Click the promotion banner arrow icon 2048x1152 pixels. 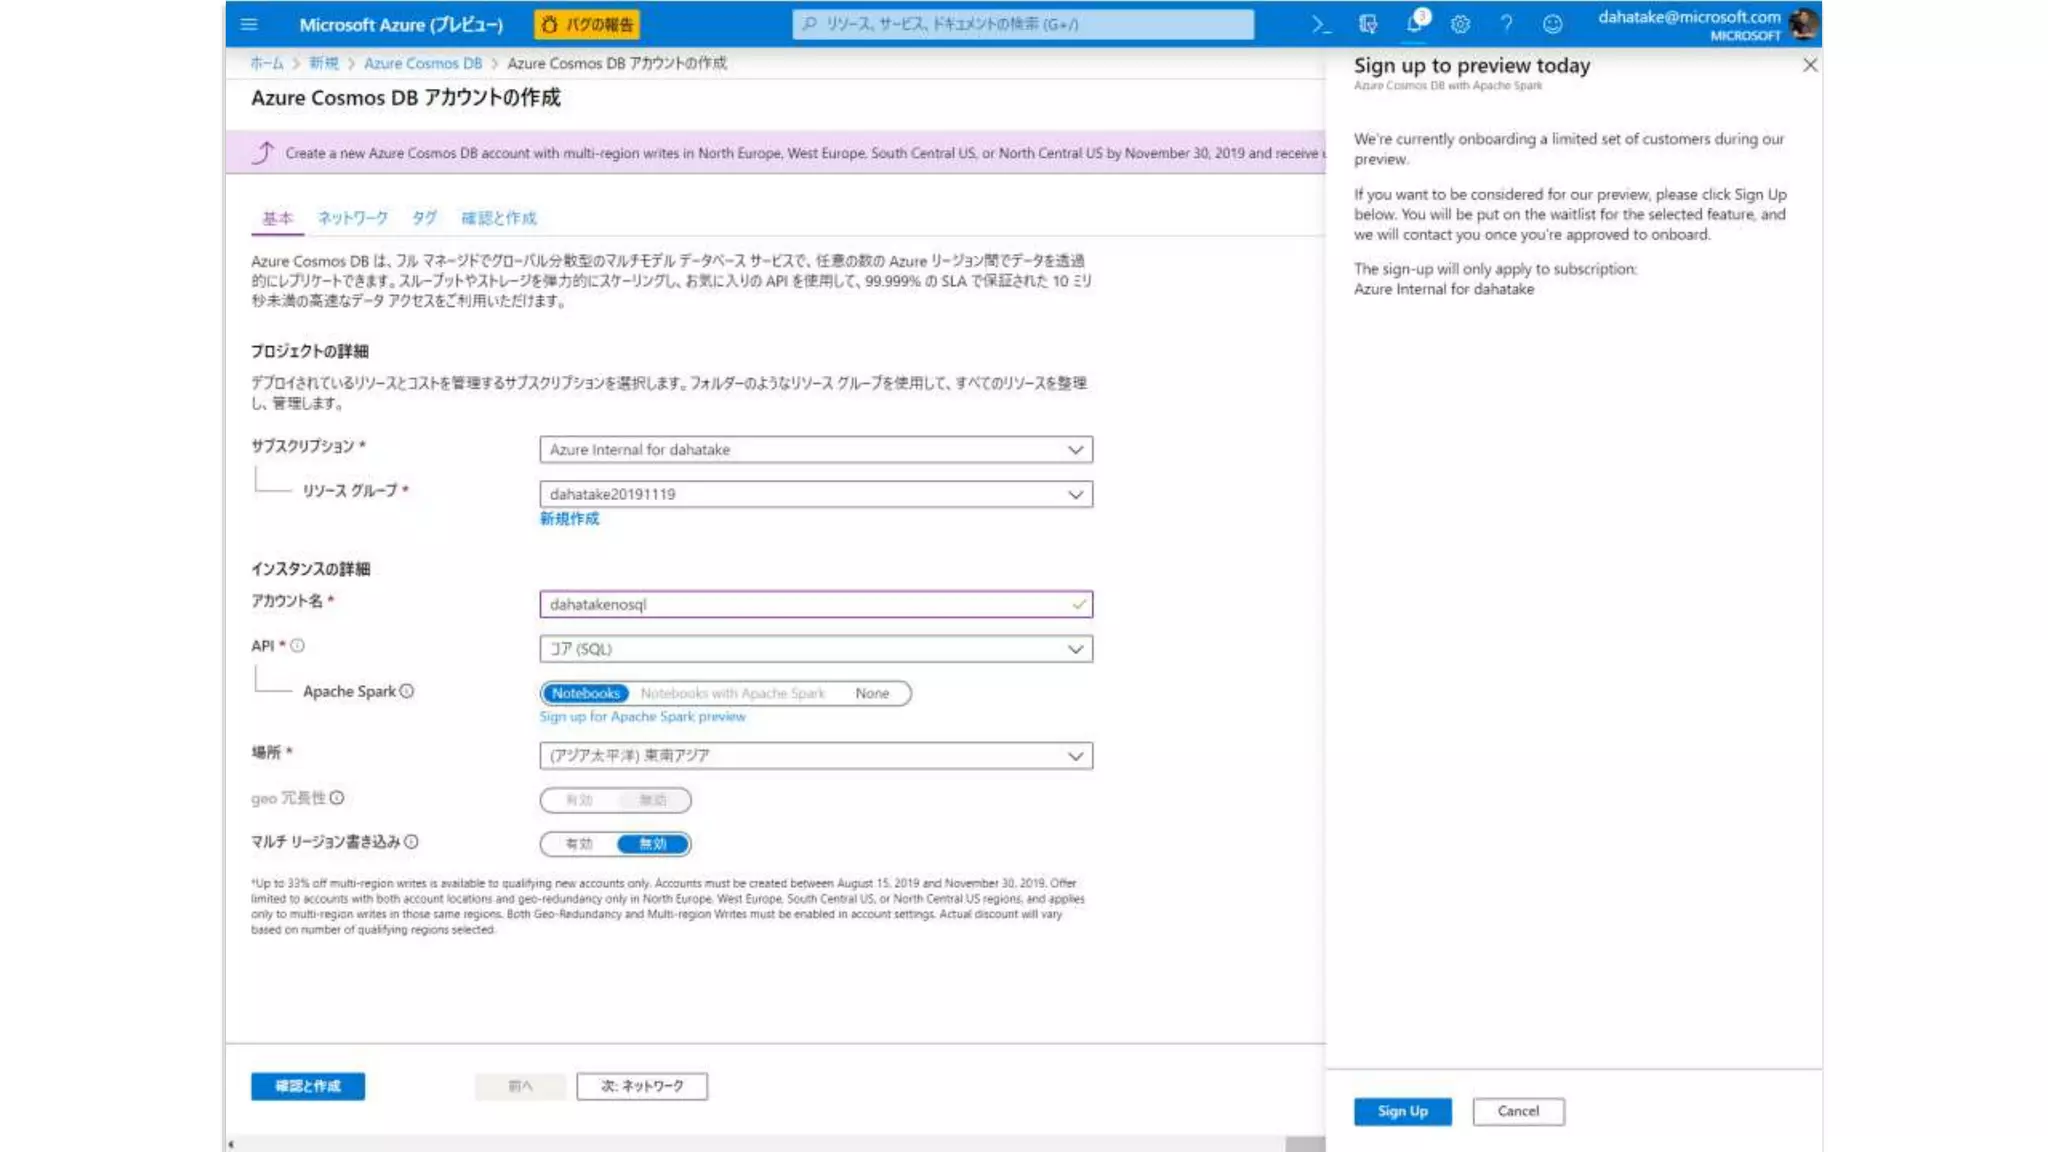tap(262, 153)
